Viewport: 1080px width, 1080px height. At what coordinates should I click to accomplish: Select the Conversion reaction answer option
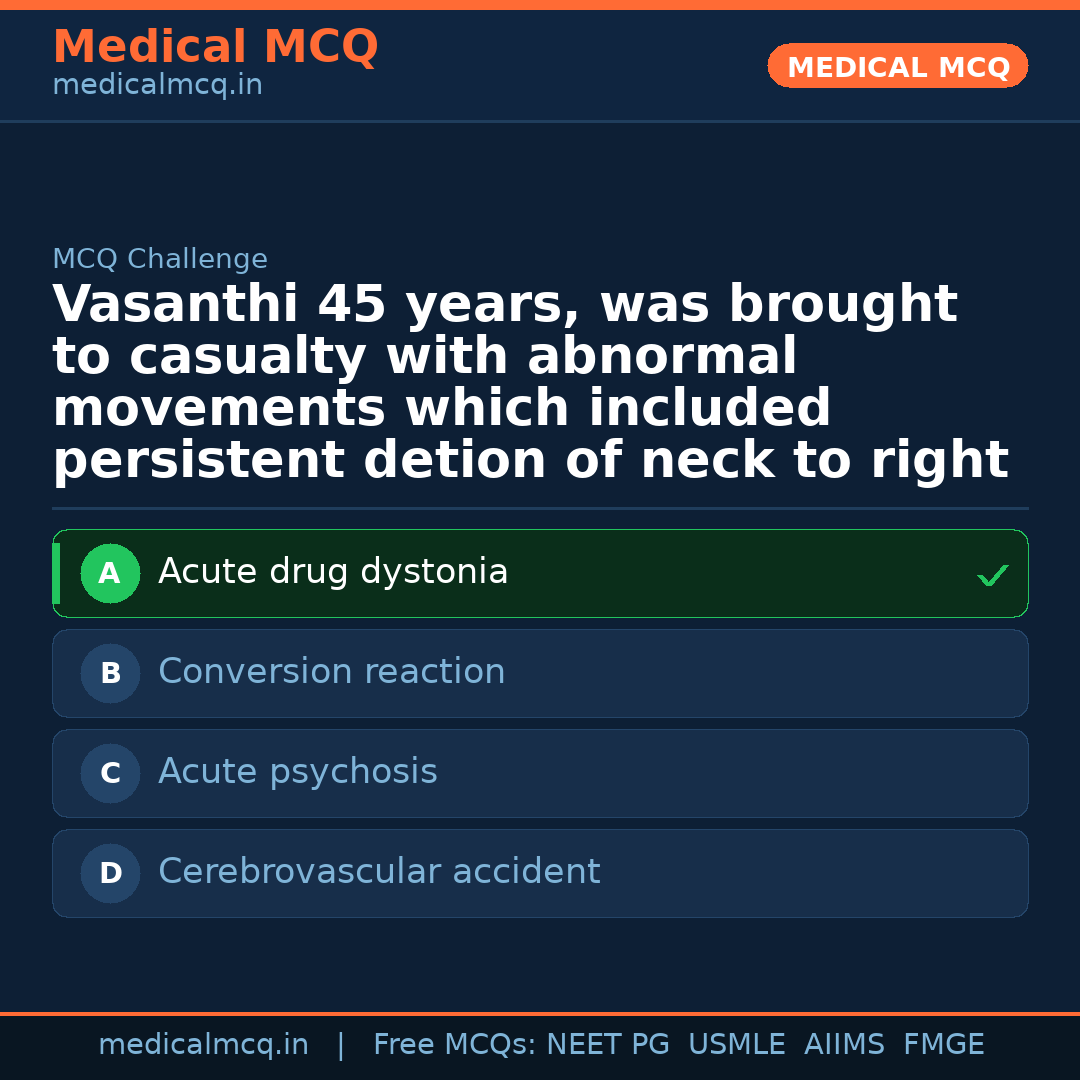point(331,671)
